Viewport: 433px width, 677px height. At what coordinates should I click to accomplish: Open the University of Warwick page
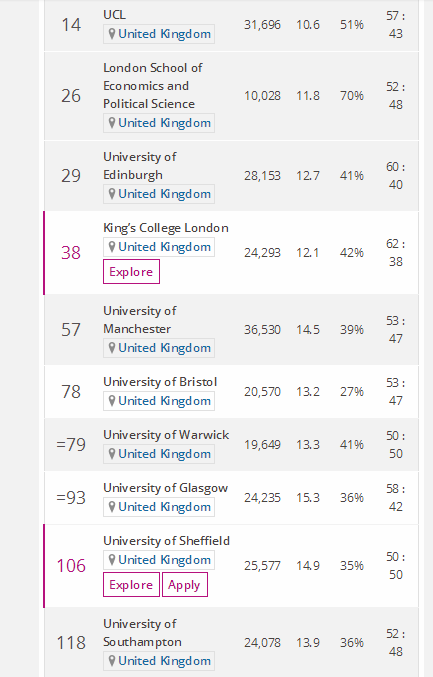click(x=166, y=435)
